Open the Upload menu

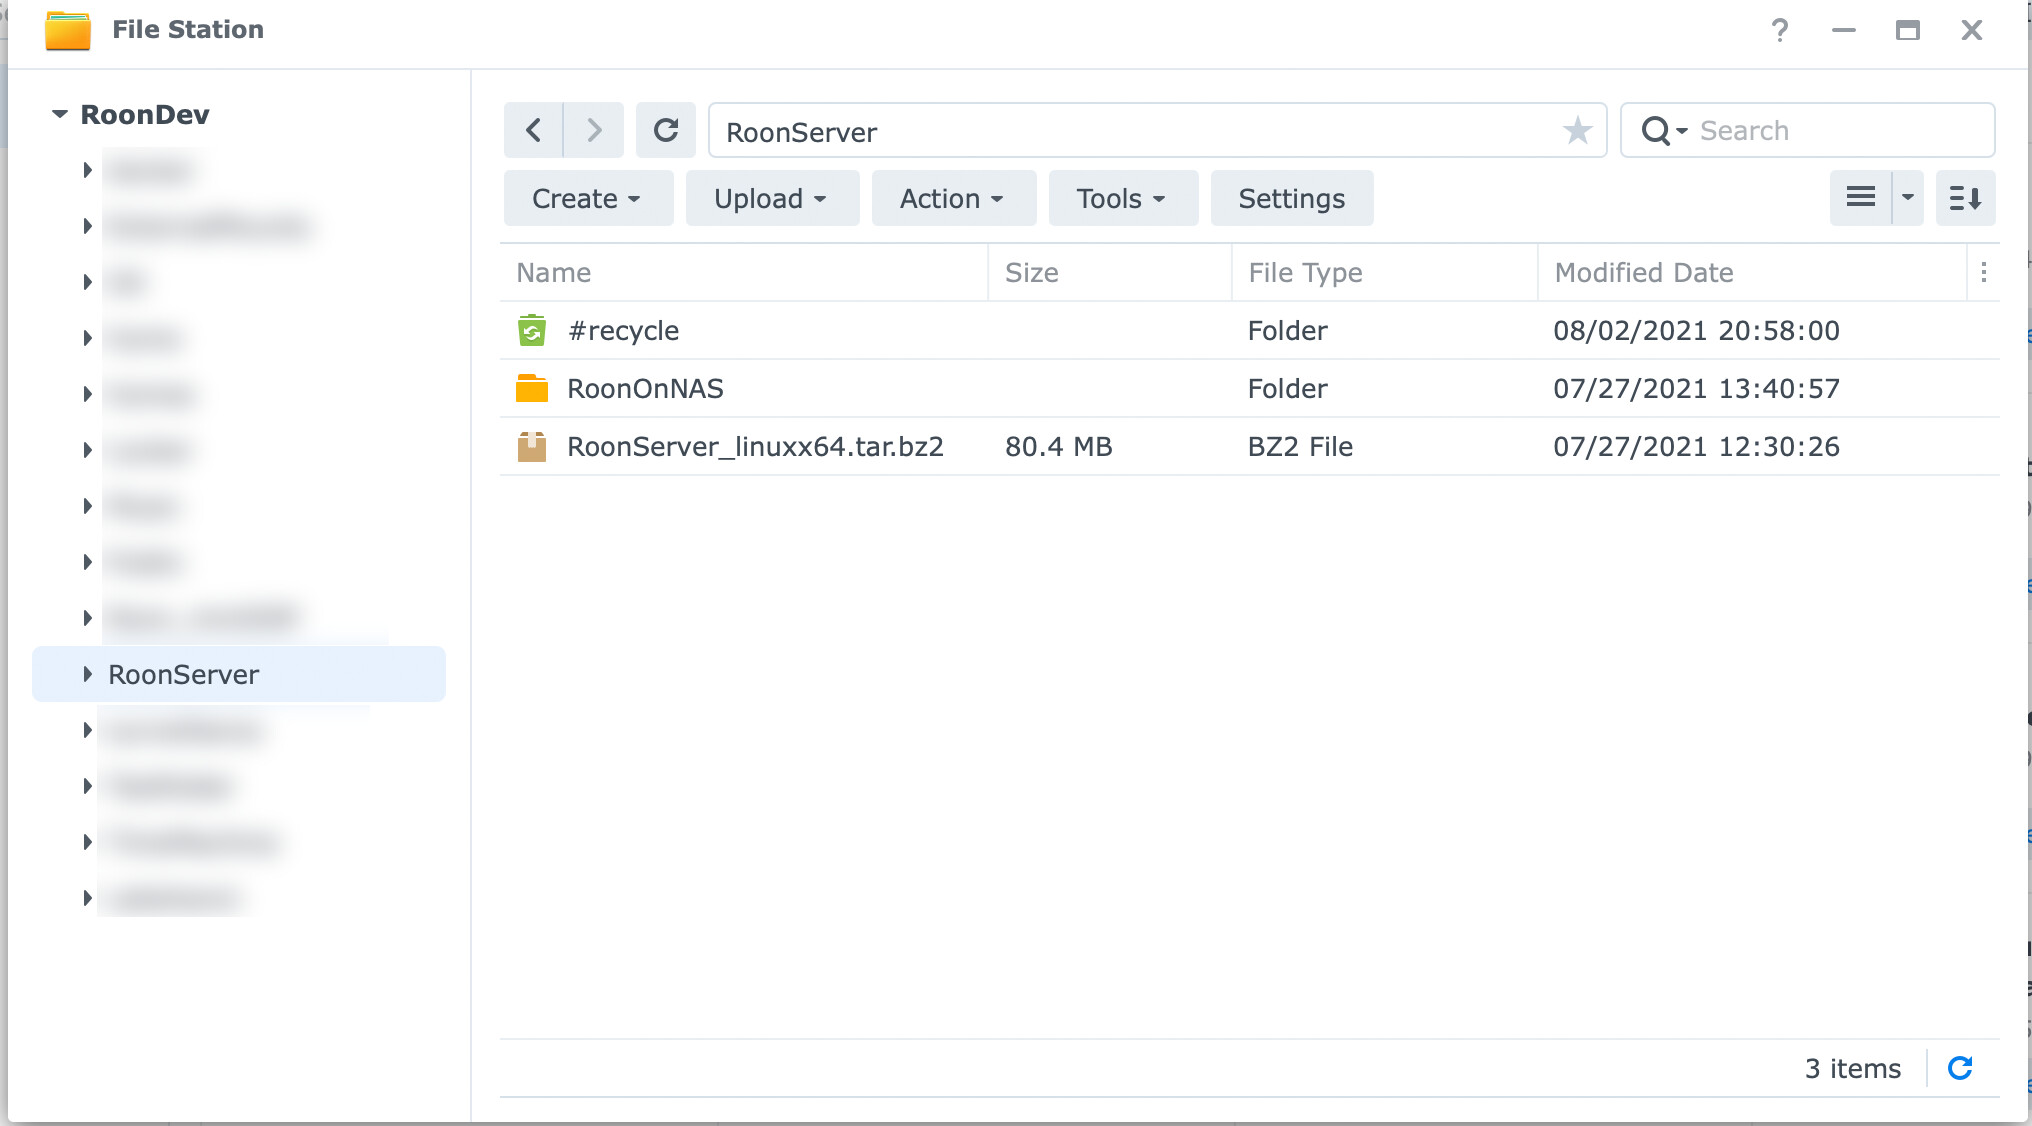pyautogui.click(x=772, y=198)
